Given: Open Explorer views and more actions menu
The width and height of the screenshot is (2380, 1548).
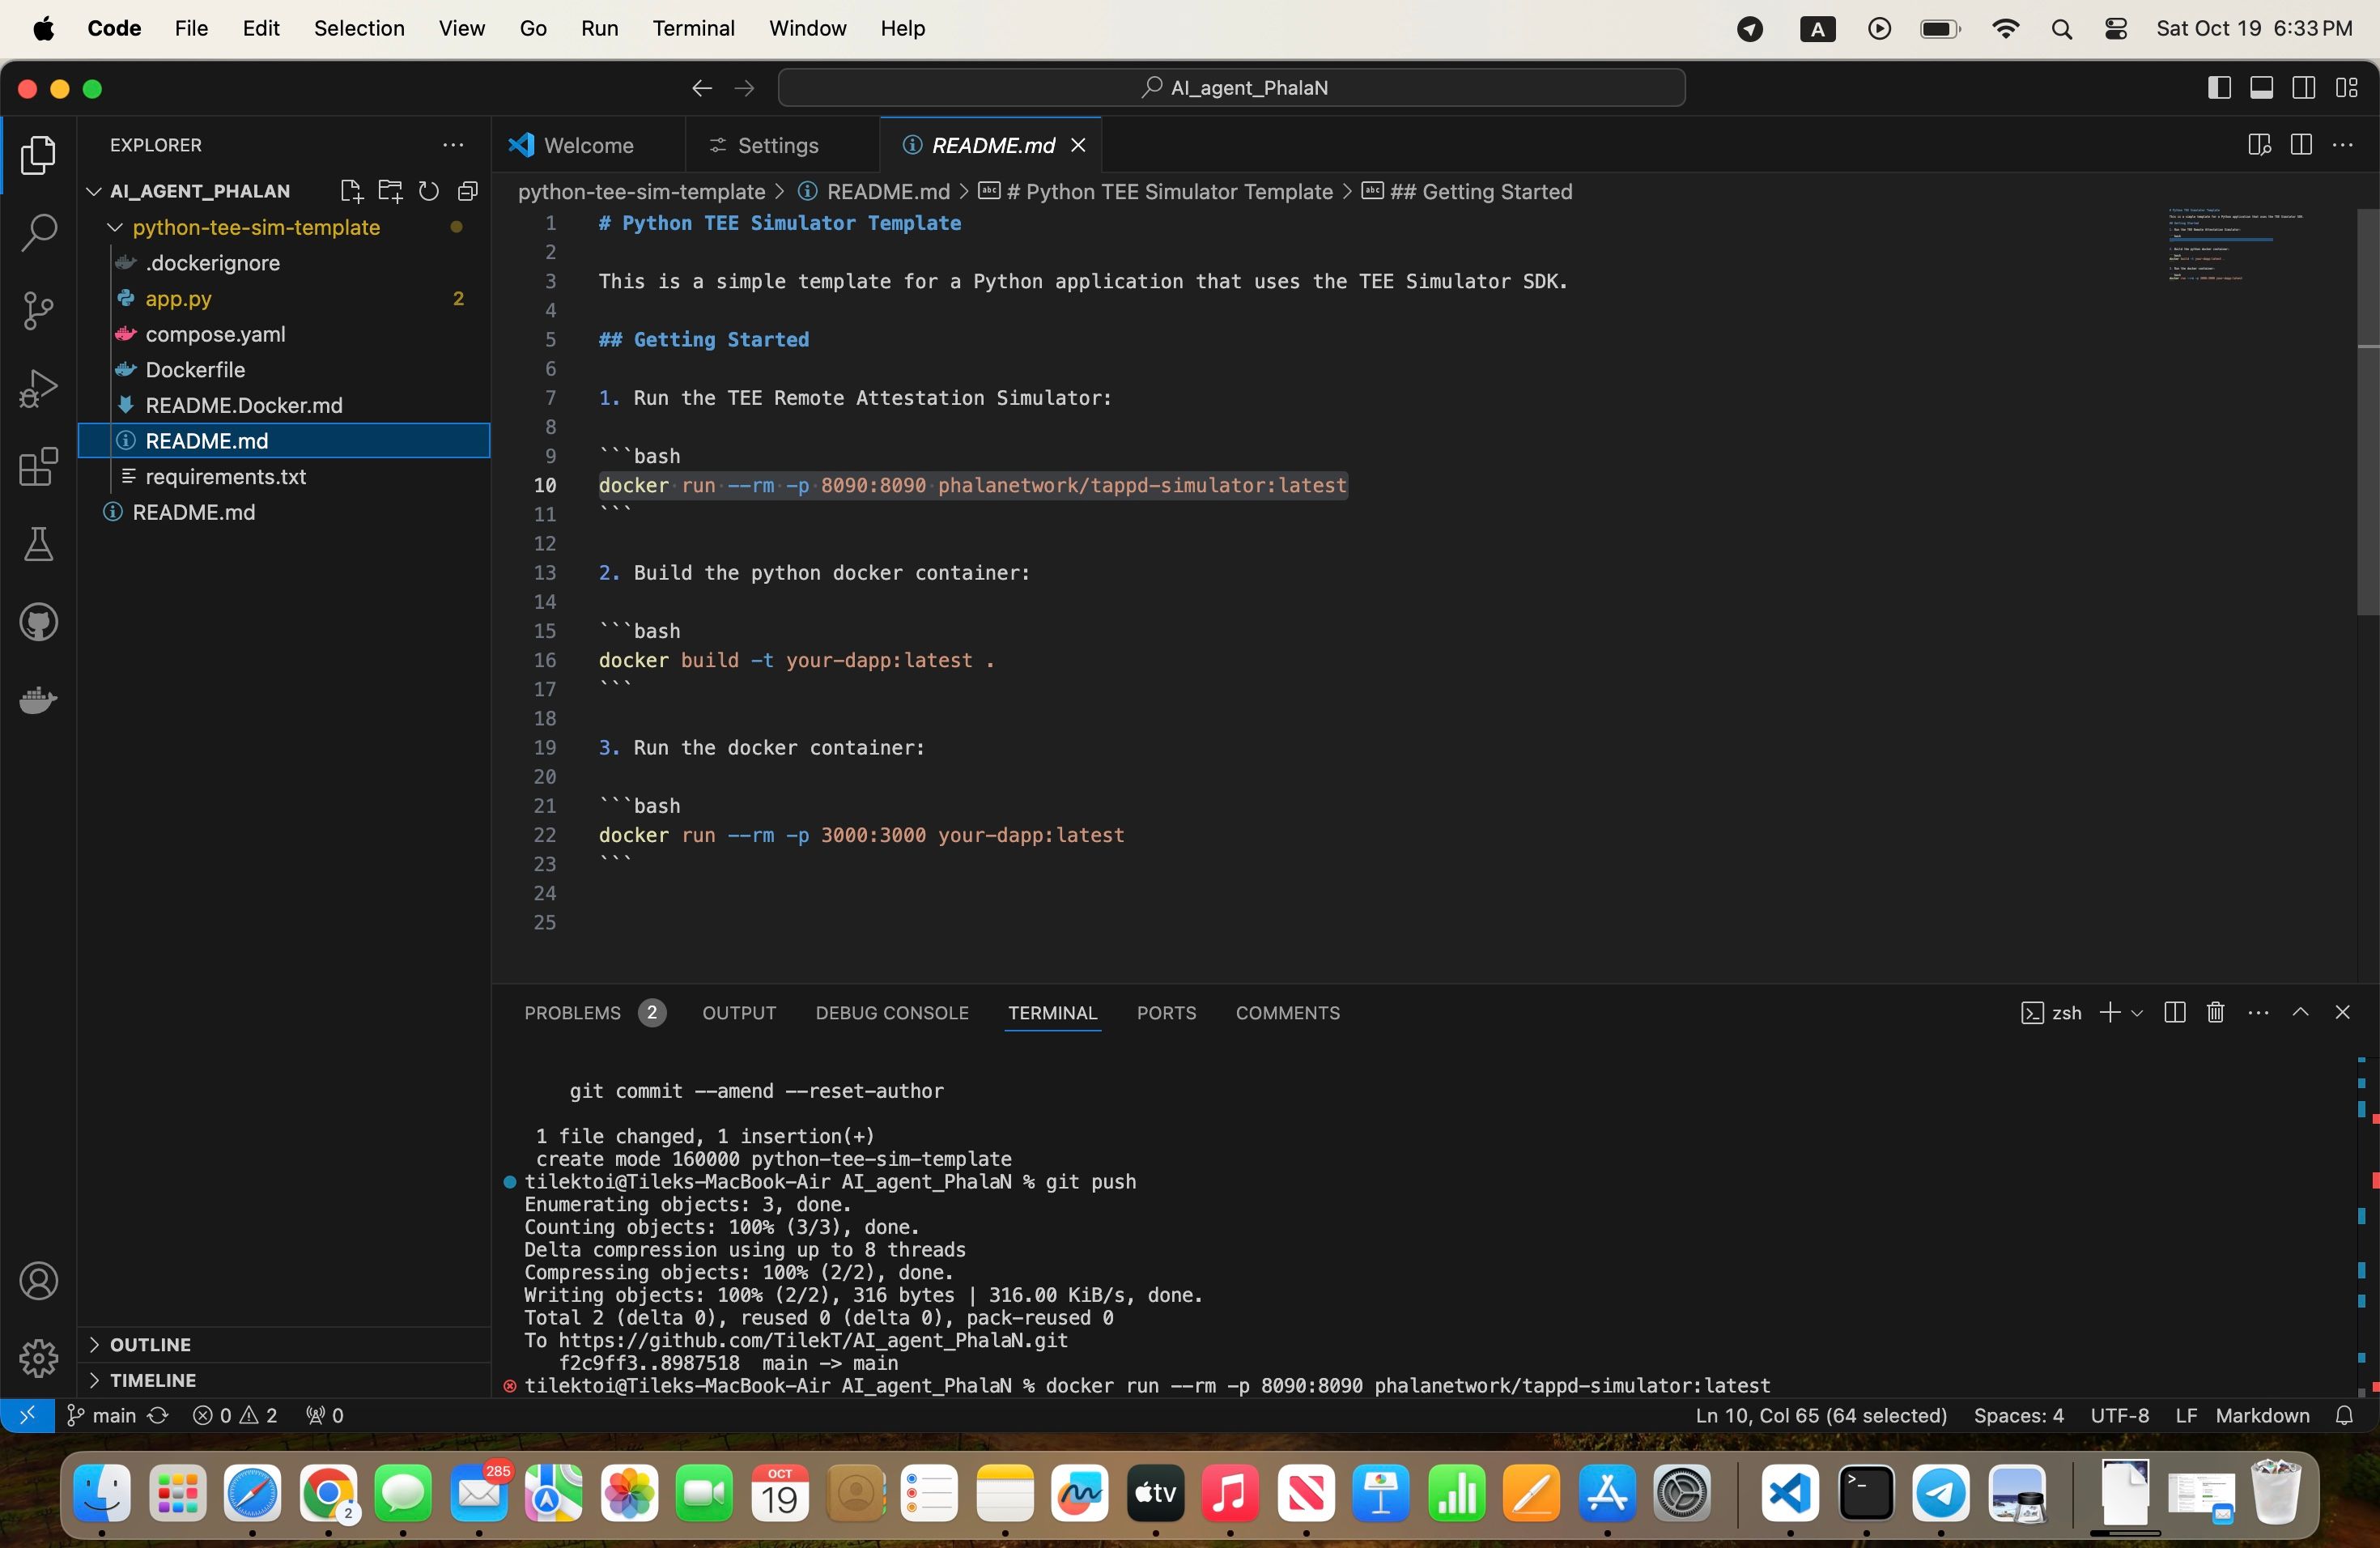Looking at the screenshot, I should coord(453,145).
